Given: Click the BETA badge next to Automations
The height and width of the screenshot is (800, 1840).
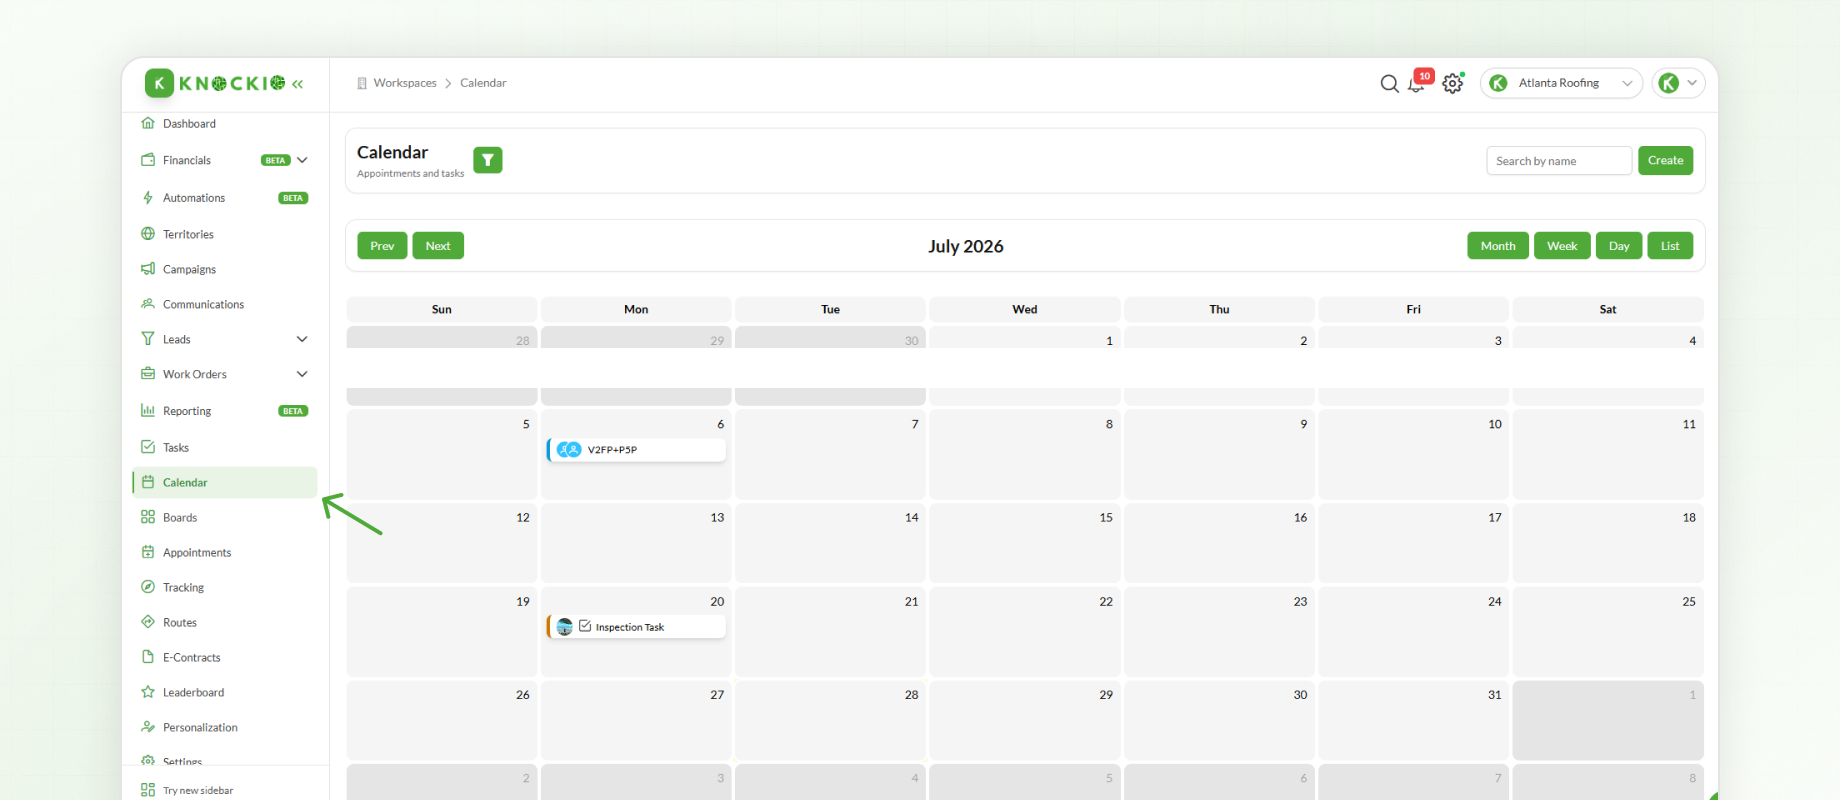Looking at the screenshot, I should click(293, 198).
